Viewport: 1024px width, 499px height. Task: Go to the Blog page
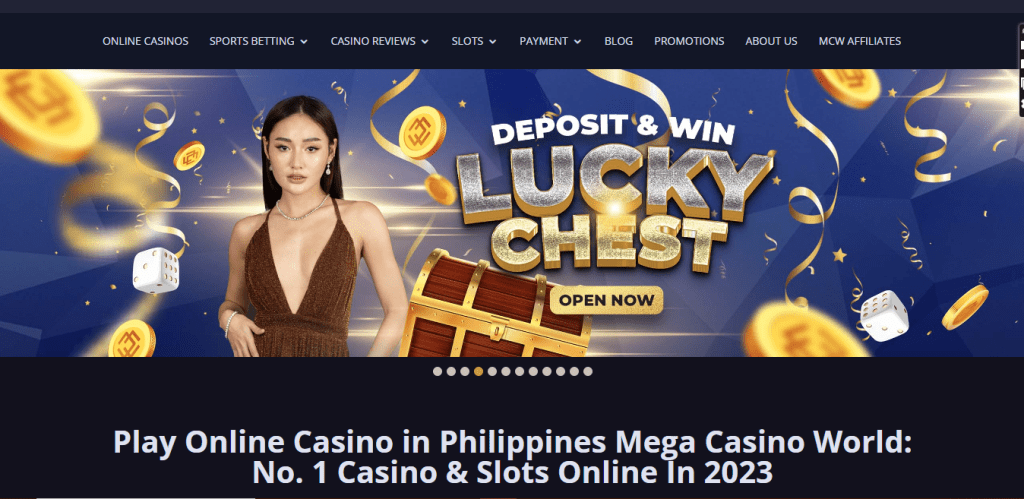pos(618,40)
